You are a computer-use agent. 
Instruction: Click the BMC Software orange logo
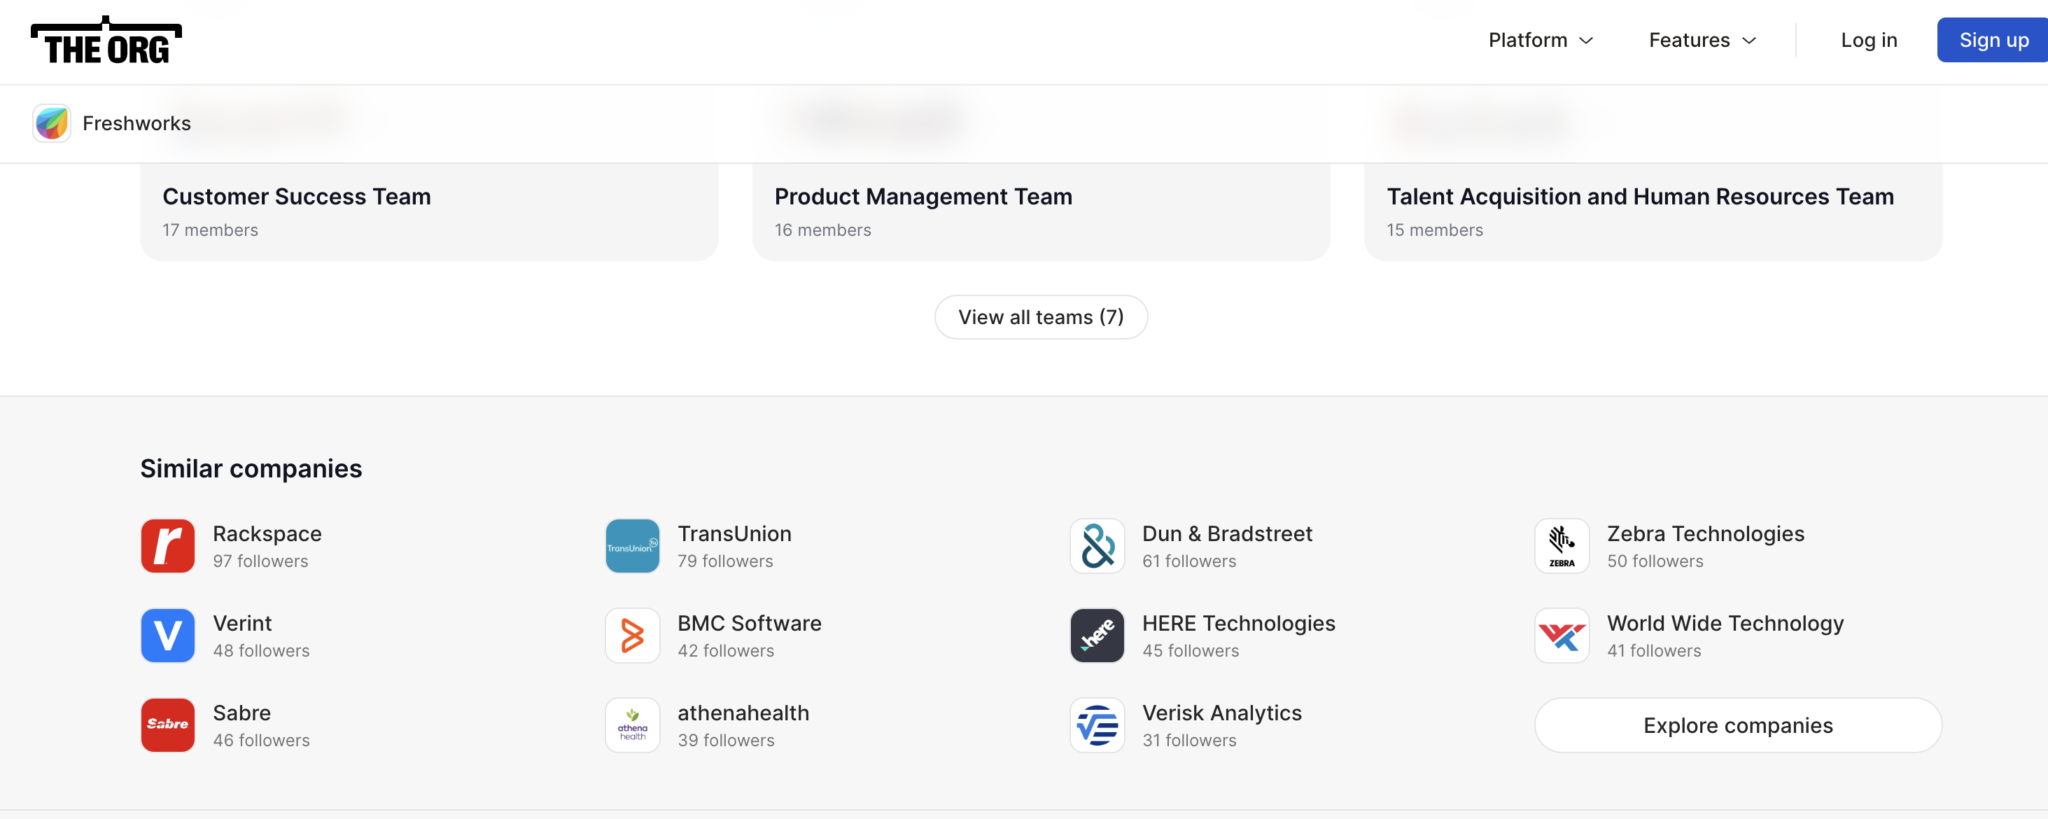click(632, 635)
